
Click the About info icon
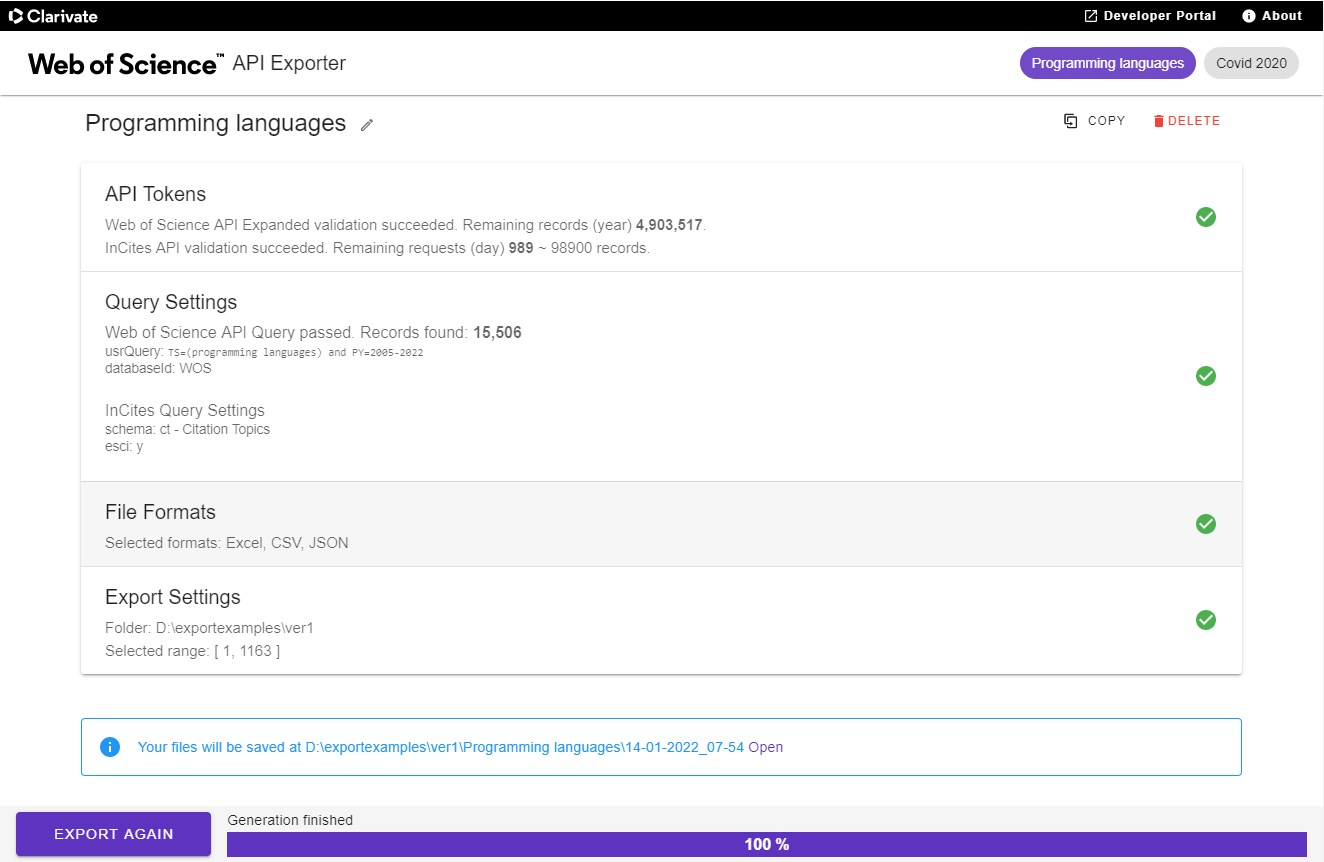tap(1249, 15)
